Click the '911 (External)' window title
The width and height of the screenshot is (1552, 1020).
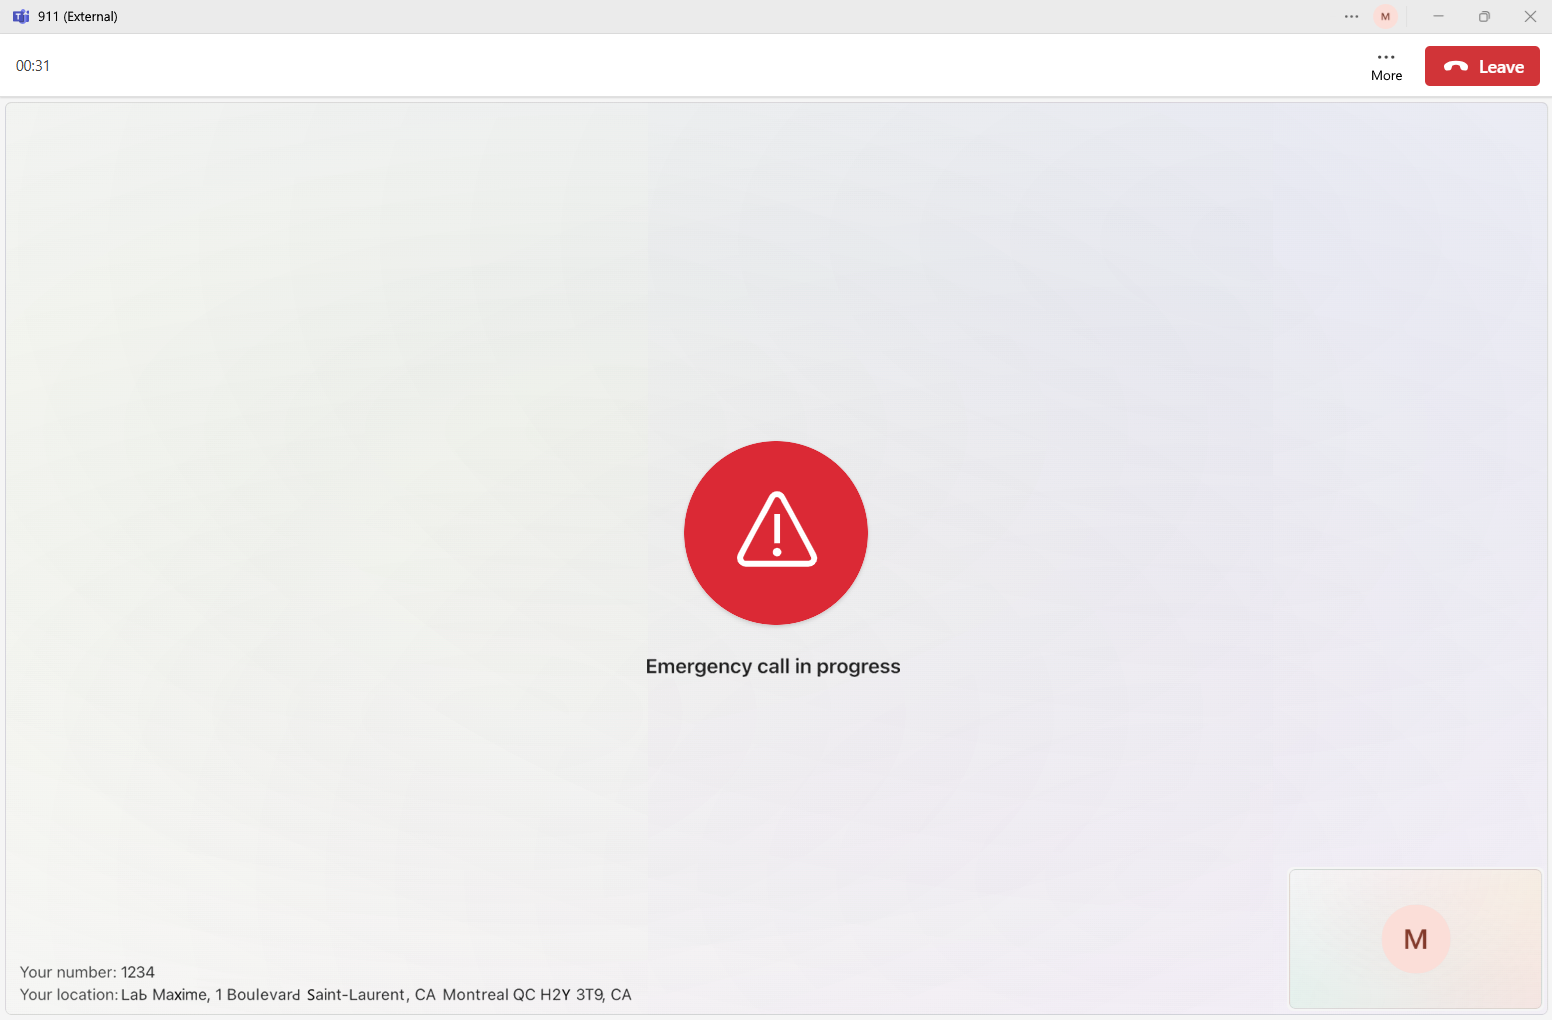(x=78, y=16)
